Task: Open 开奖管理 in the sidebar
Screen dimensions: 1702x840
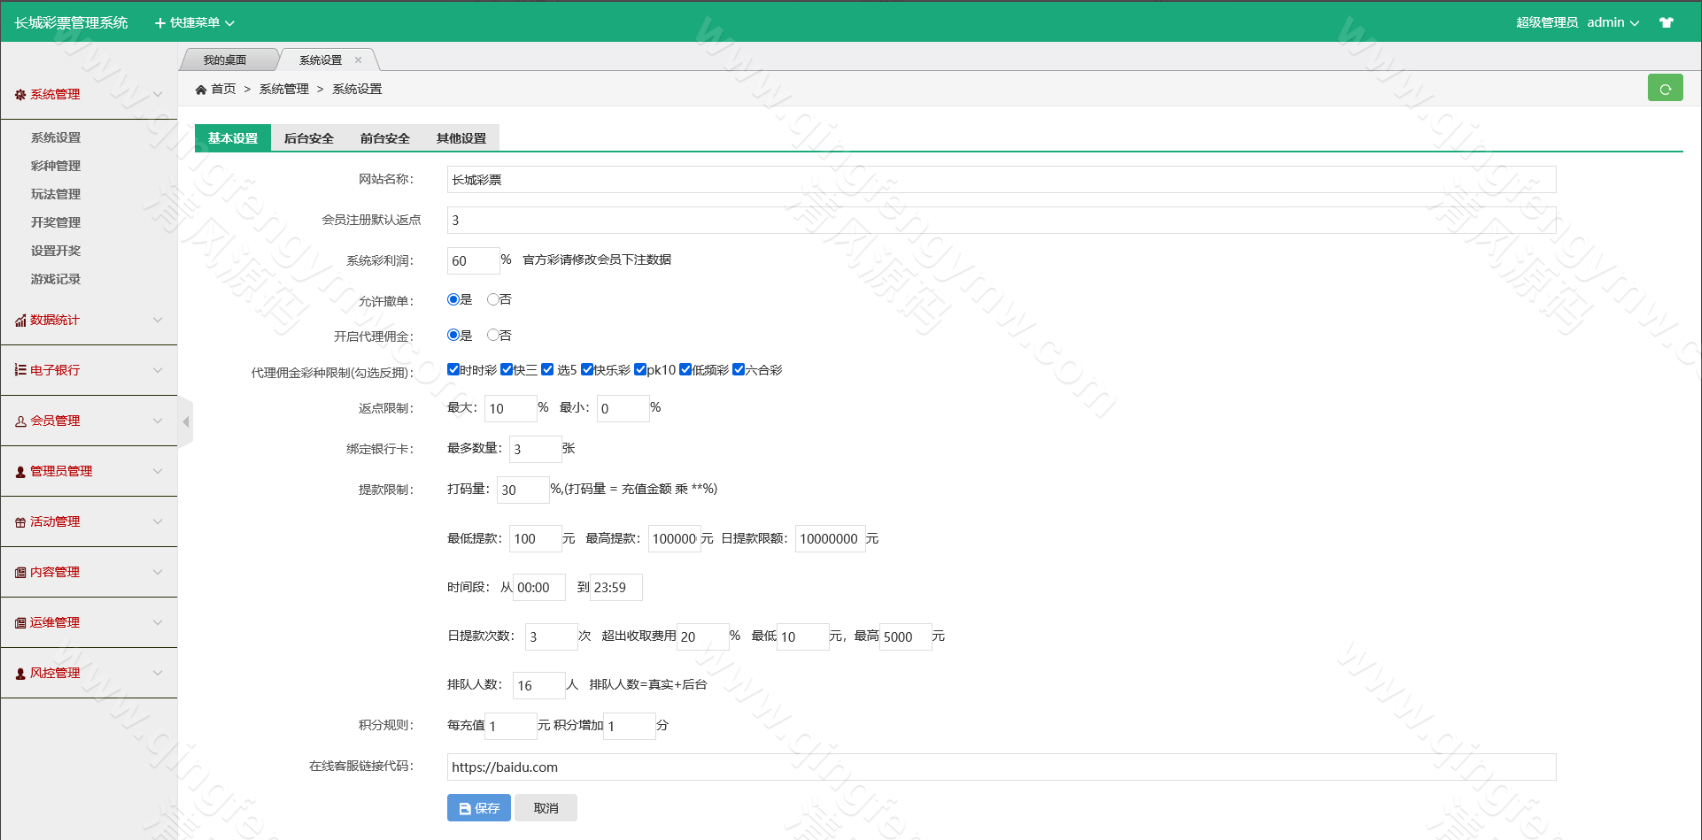Action: (x=56, y=222)
